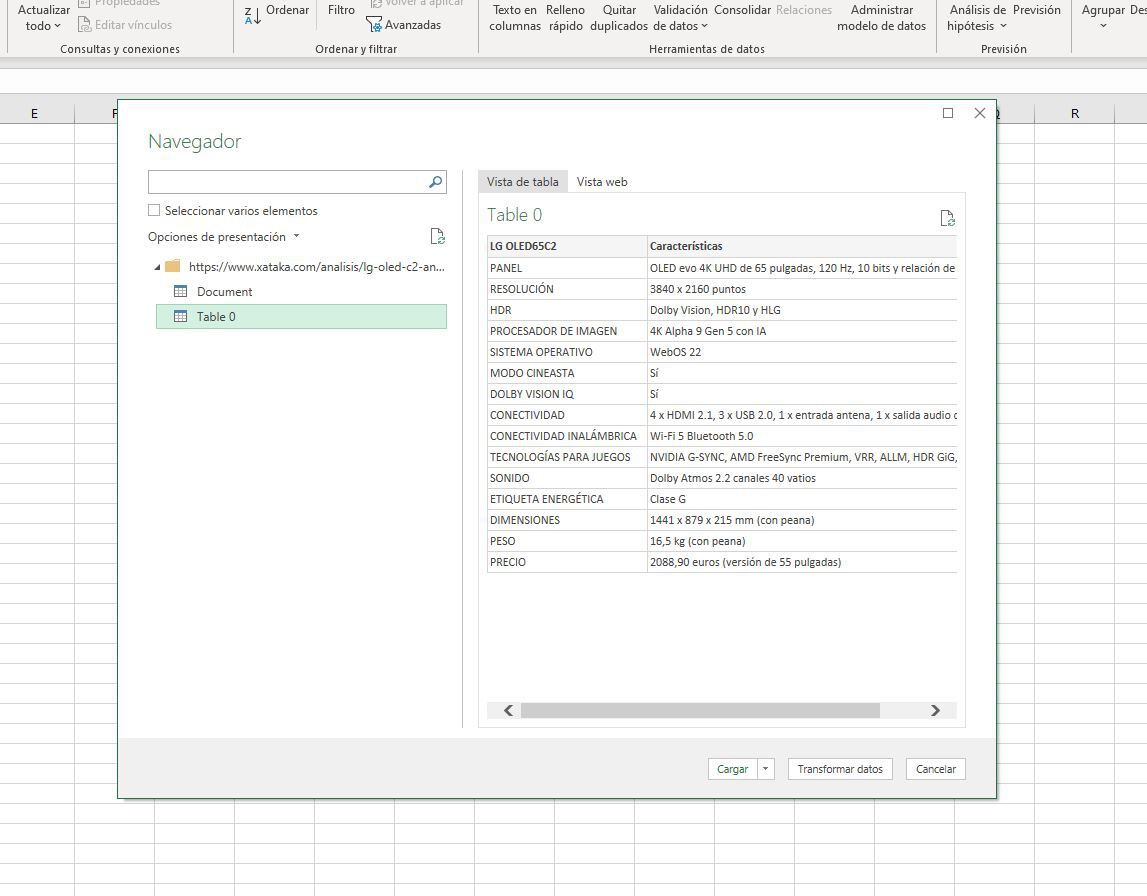Collapse the xataka.com folder node

[156, 268]
